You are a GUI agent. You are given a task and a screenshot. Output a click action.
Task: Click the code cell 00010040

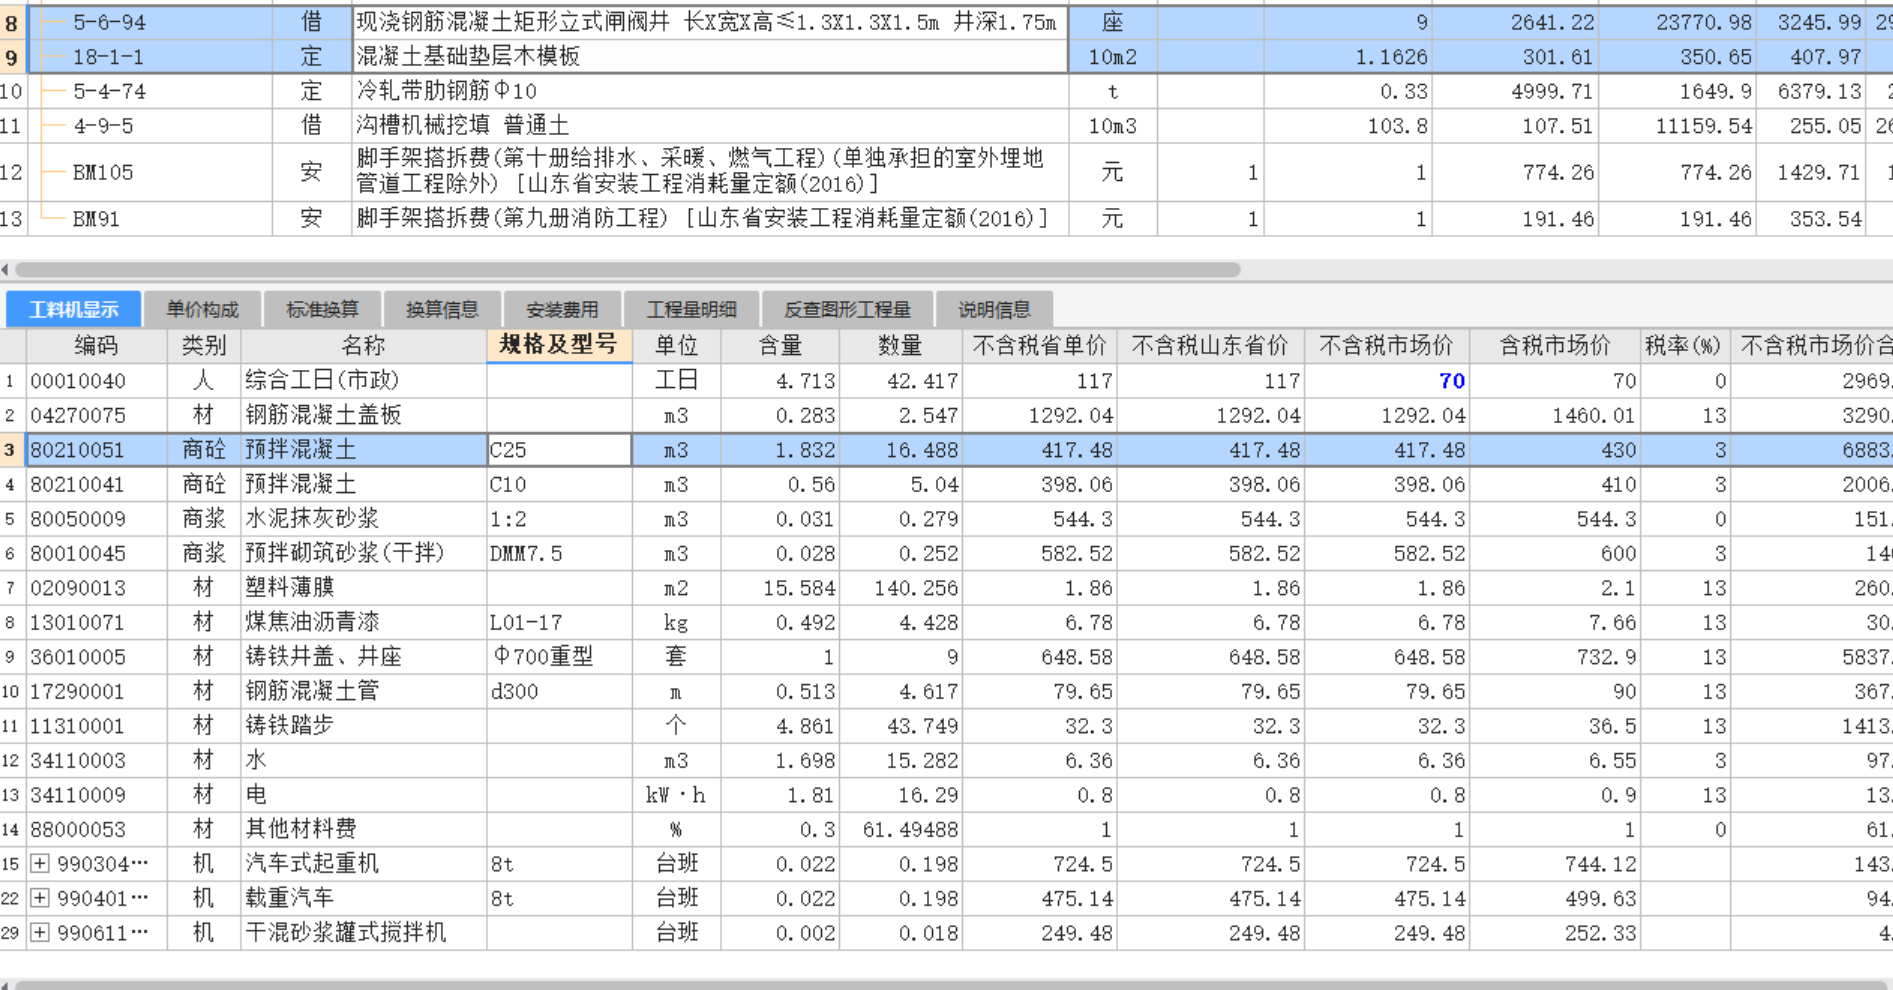97,381
